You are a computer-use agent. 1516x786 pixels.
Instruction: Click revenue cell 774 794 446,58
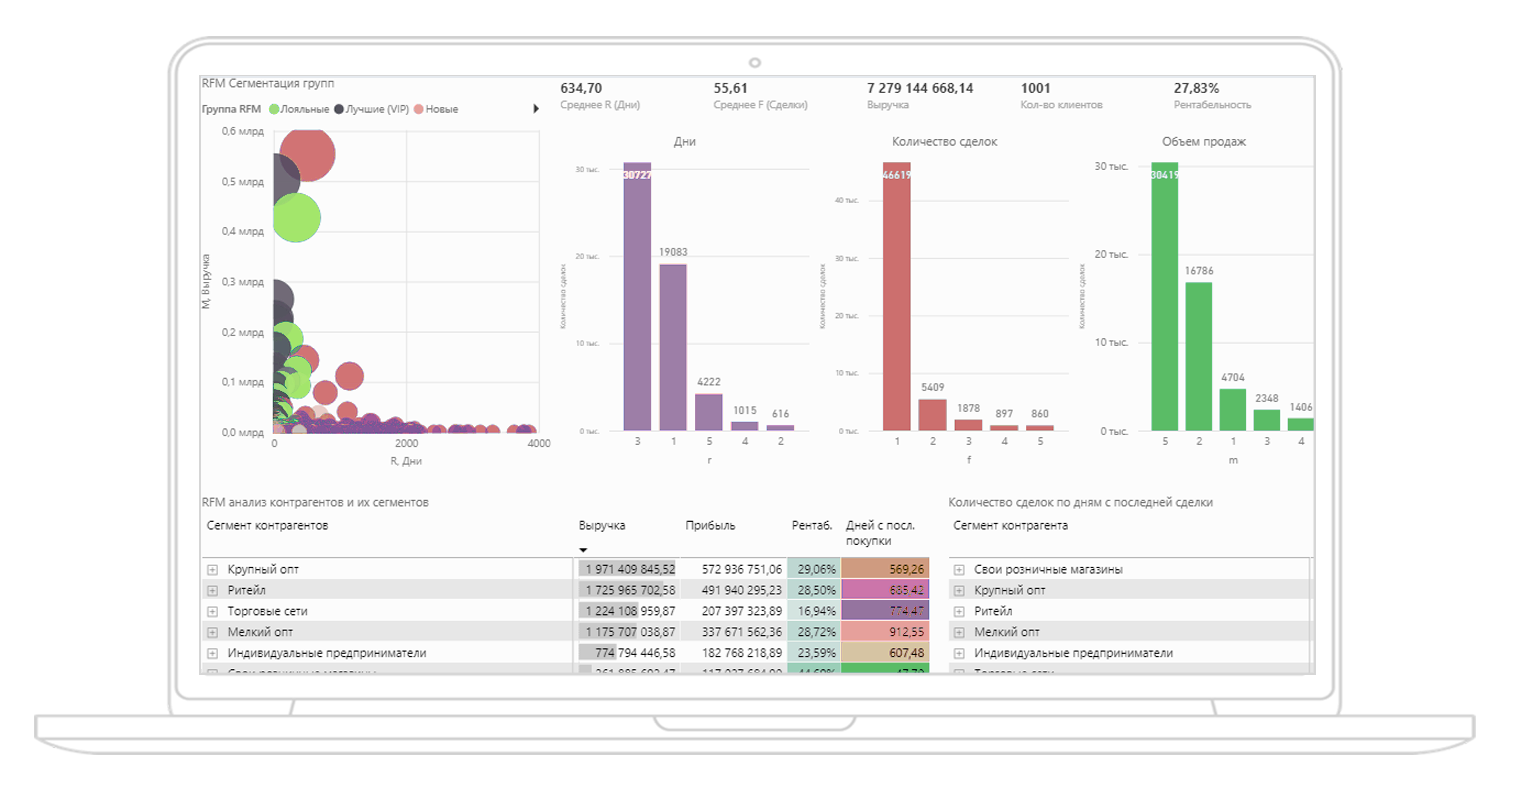coord(626,653)
